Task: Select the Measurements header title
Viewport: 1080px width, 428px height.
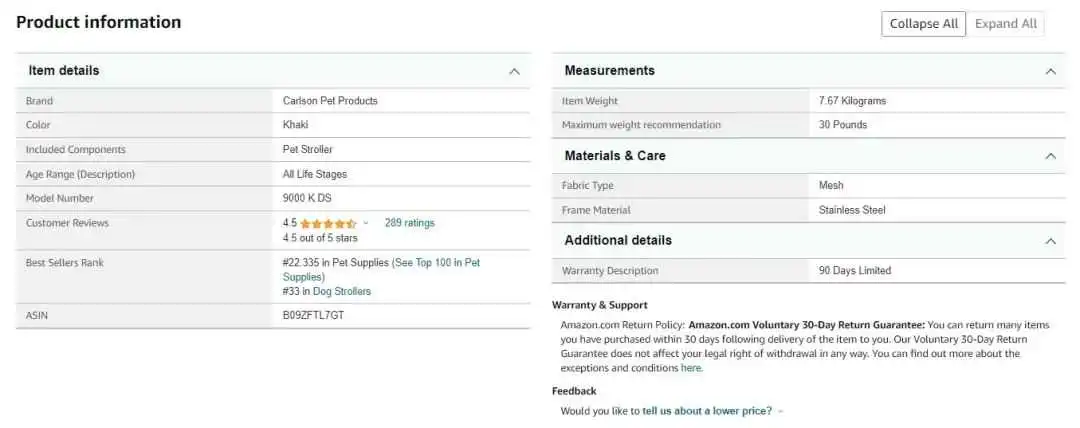Action: (609, 70)
